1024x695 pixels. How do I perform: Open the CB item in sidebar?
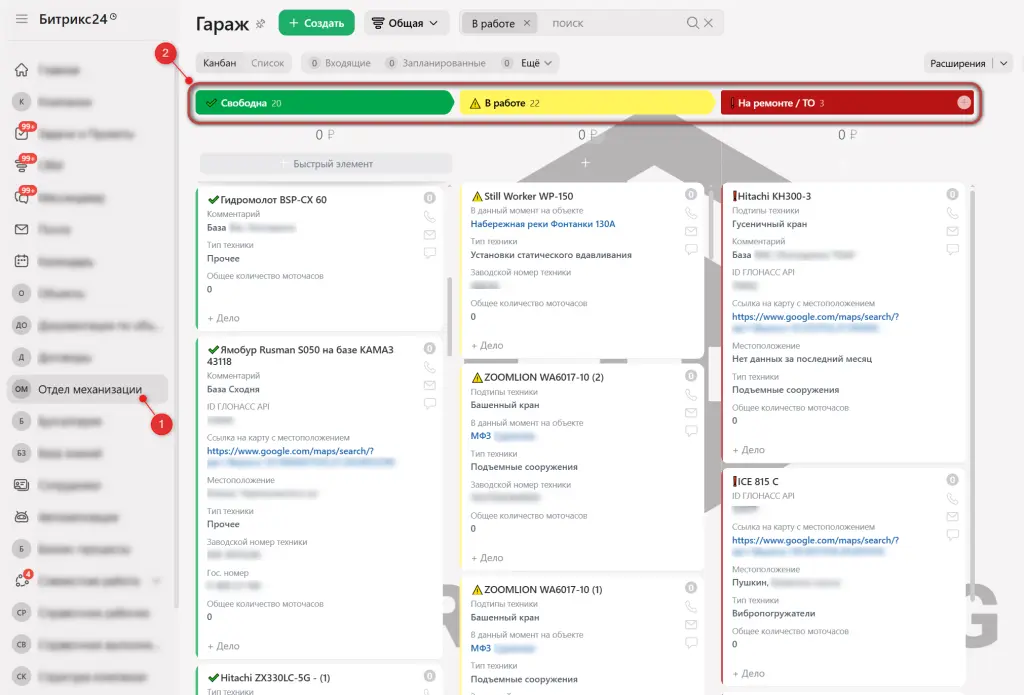click(x=22, y=644)
